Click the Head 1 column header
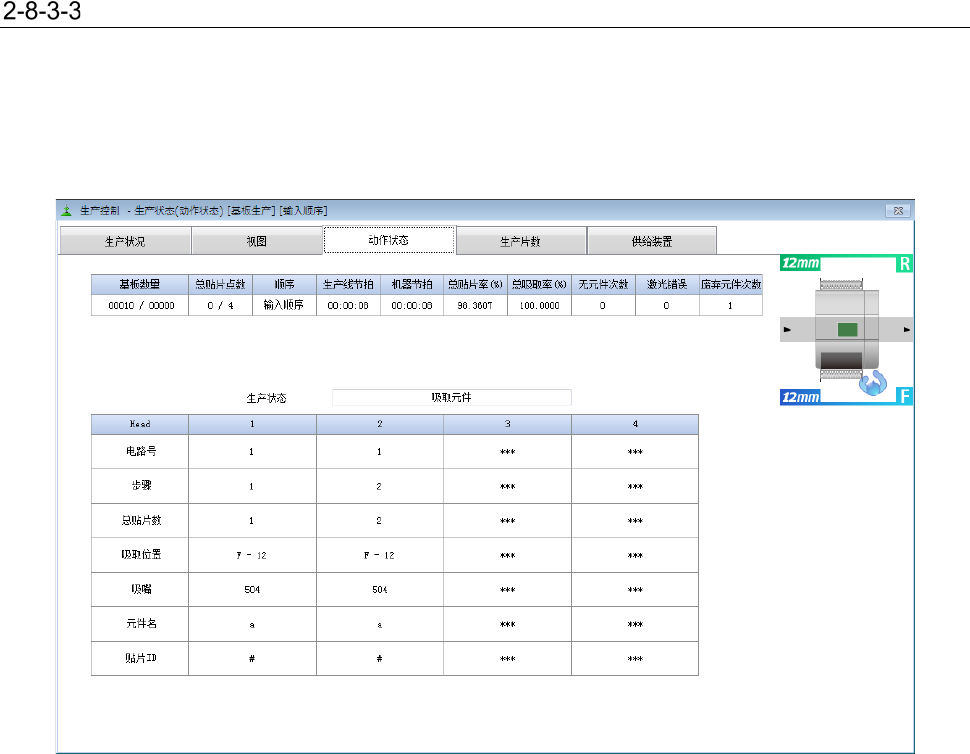 (x=252, y=424)
